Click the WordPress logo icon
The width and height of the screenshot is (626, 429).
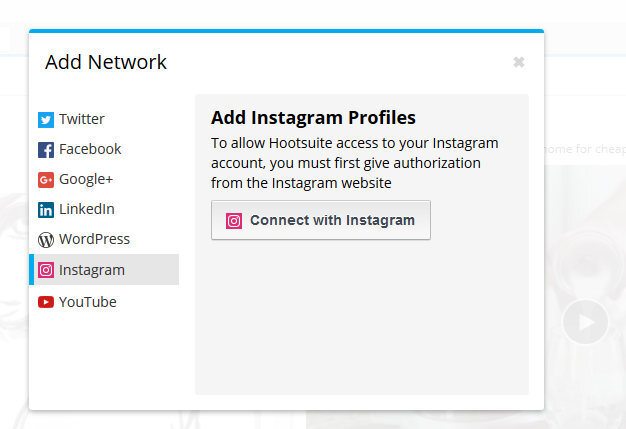[46, 240]
